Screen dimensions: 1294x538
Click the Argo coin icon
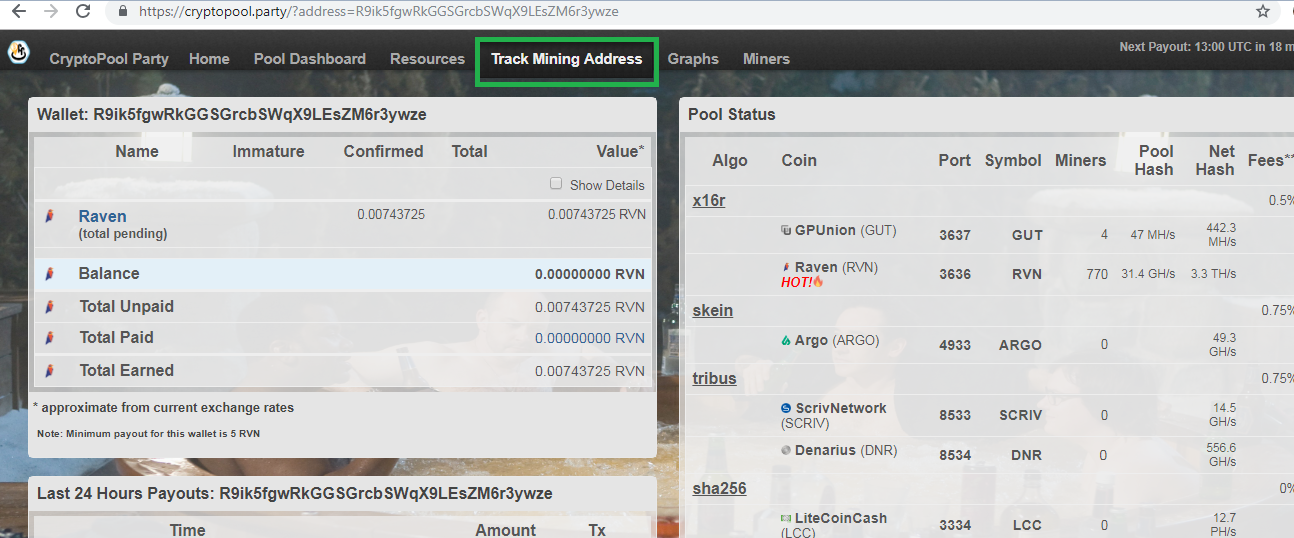[786, 340]
